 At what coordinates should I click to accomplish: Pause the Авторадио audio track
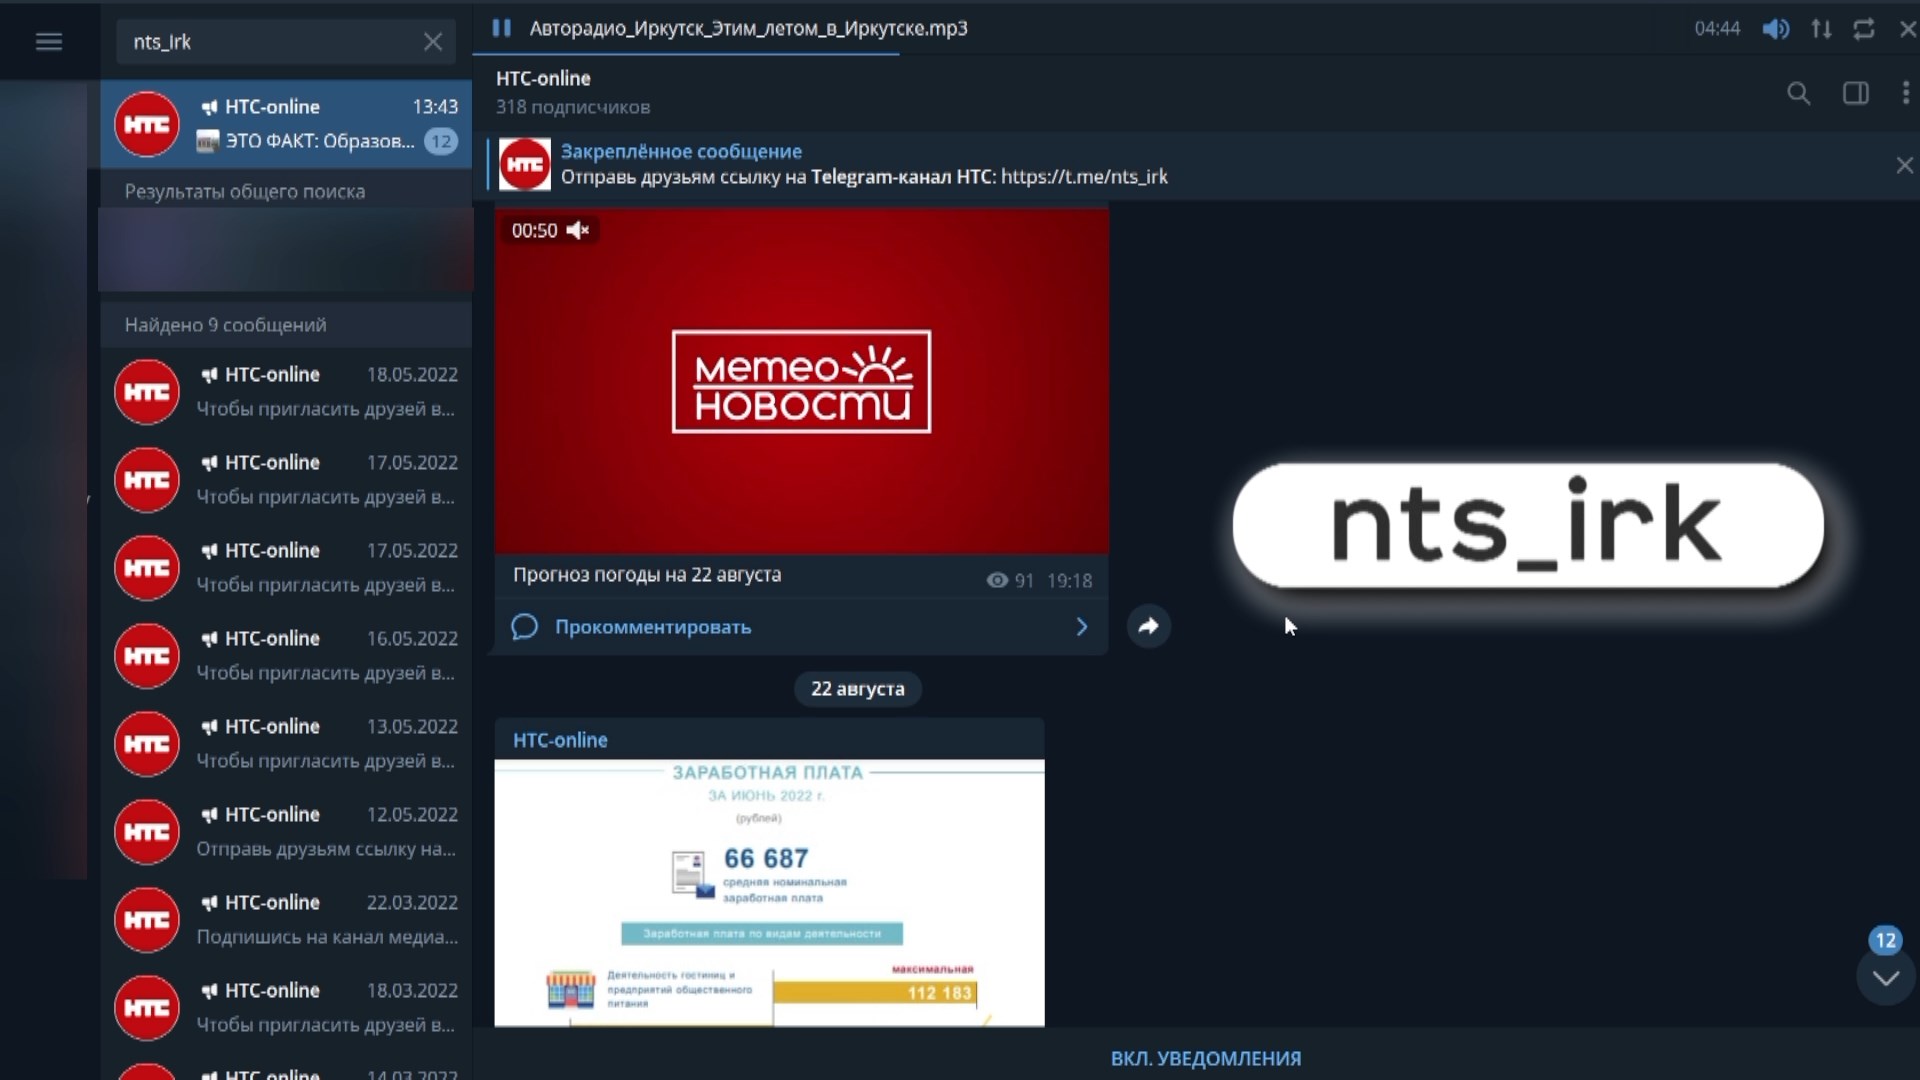click(x=501, y=28)
